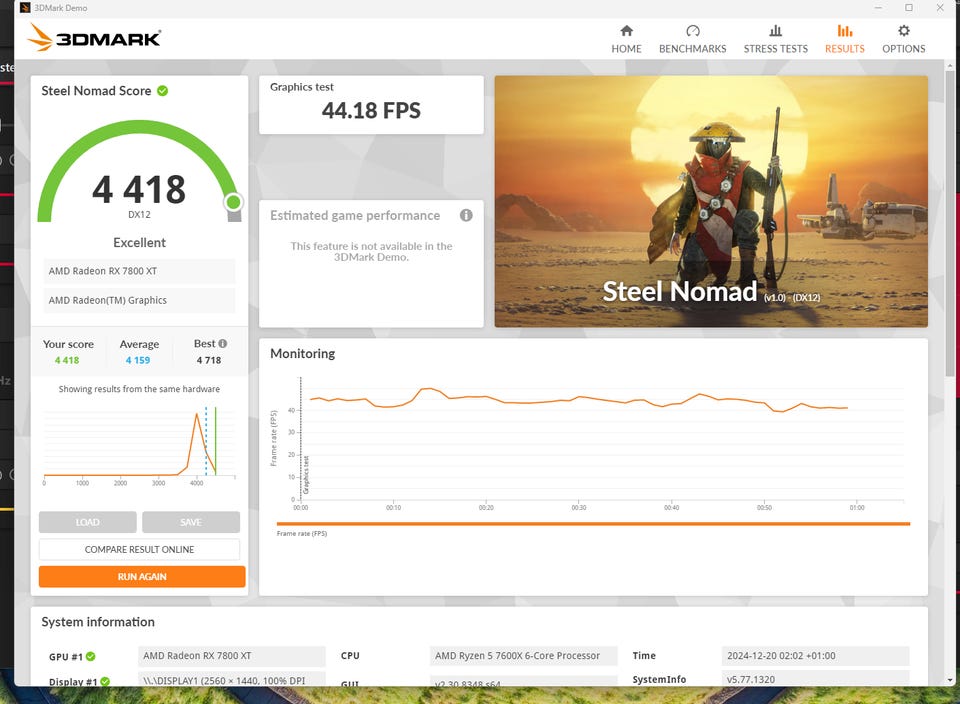Screen dimensions: 960x704
Task: Open the Benchmarks gauge icon
Action: pyautogui.click(x=692, y=31)
